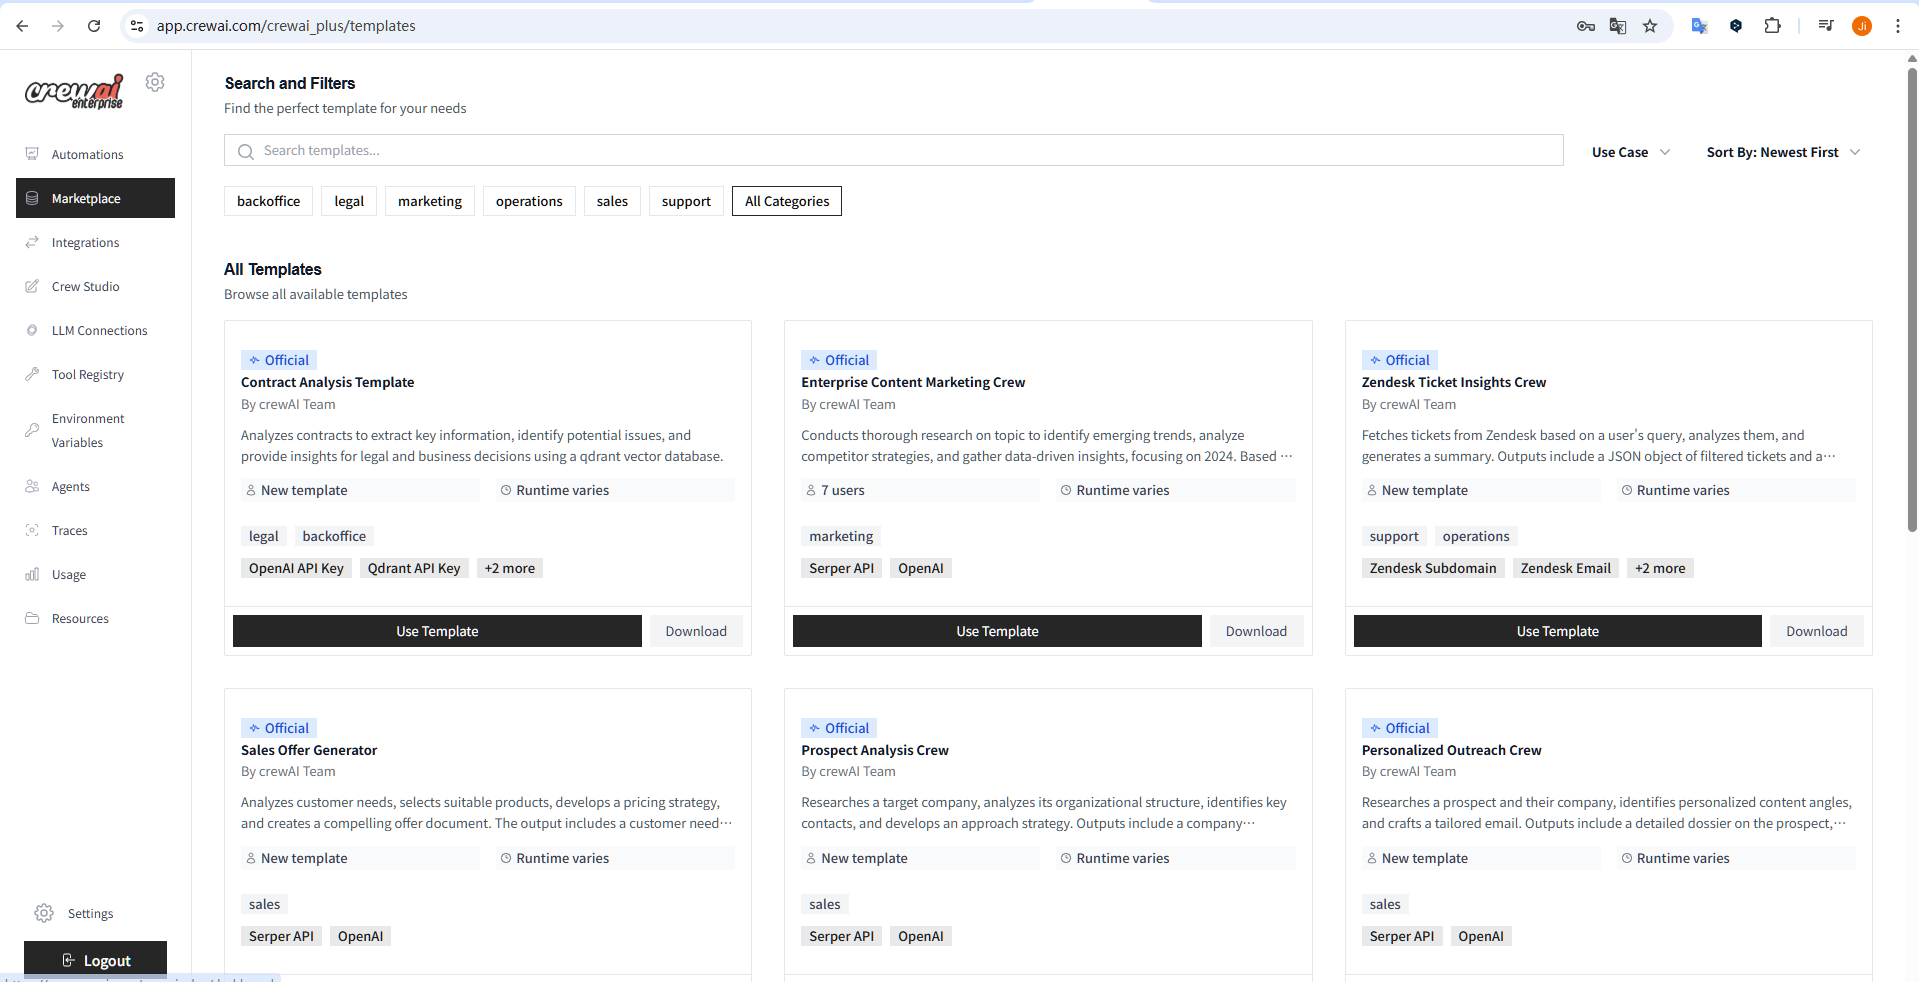Download the Zendesk Ticket Insights Crew
Screen dimensions: 1919x982
[1817, 631]
